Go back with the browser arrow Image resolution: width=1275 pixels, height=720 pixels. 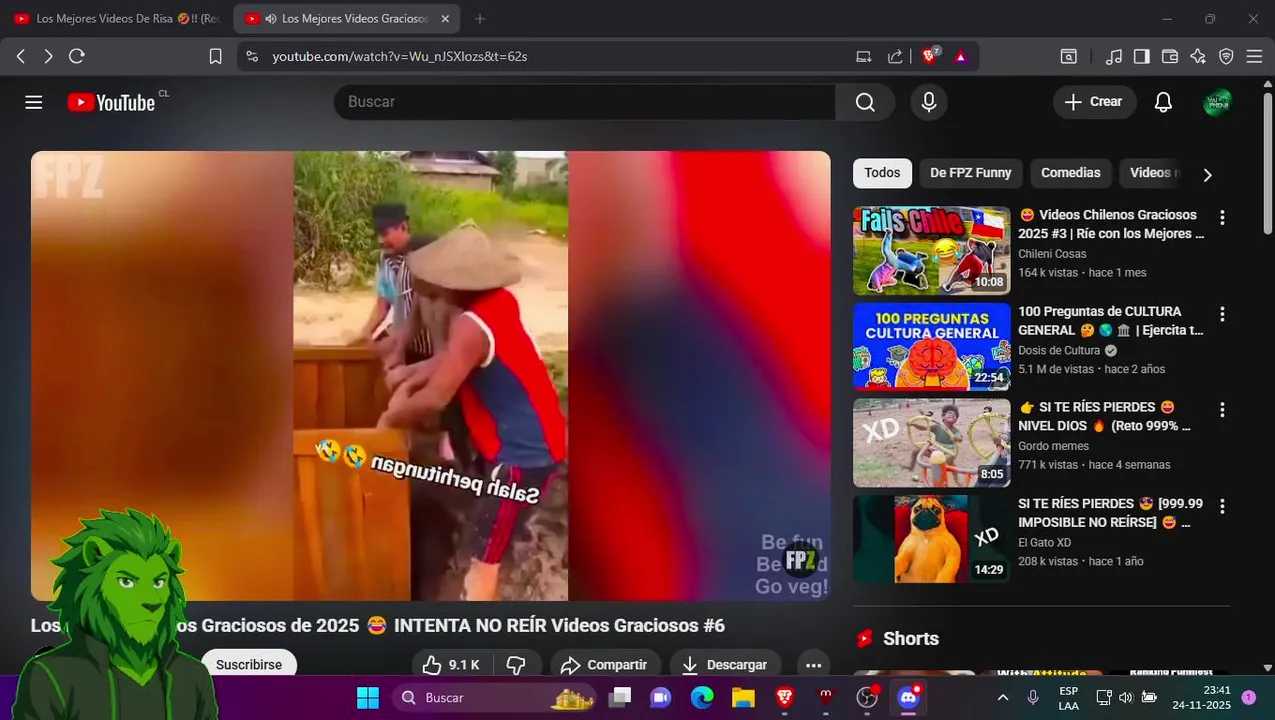21,56
